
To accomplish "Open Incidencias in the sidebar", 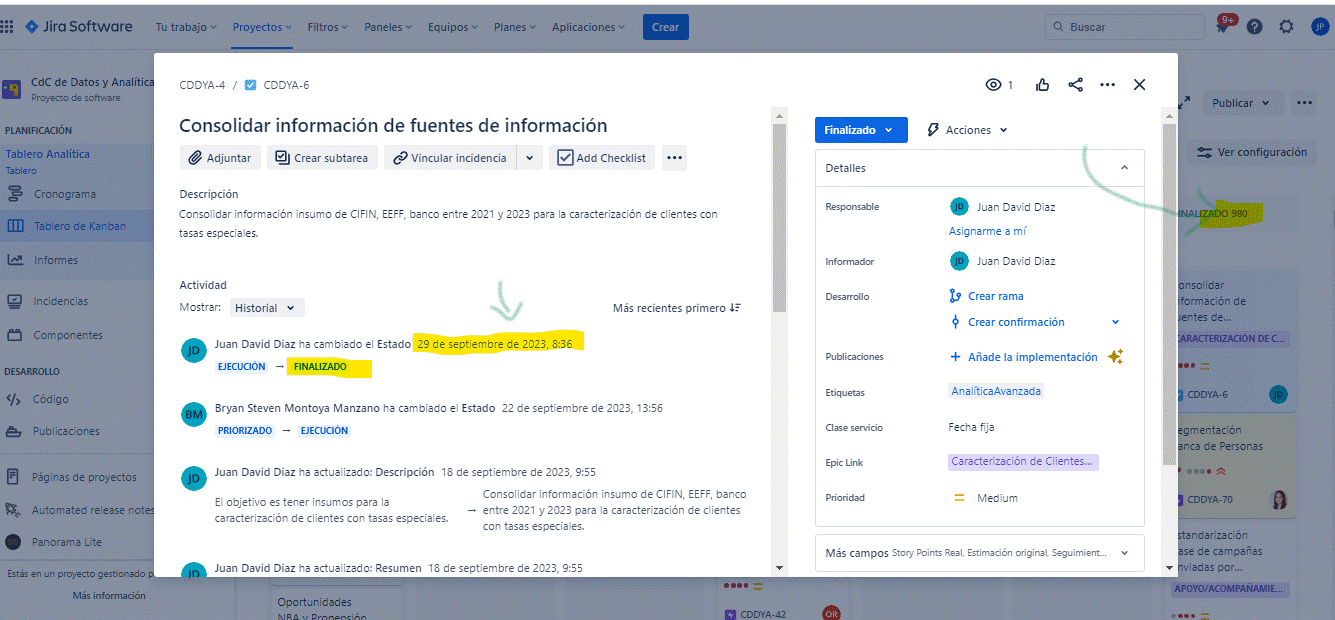I will 60,301.
